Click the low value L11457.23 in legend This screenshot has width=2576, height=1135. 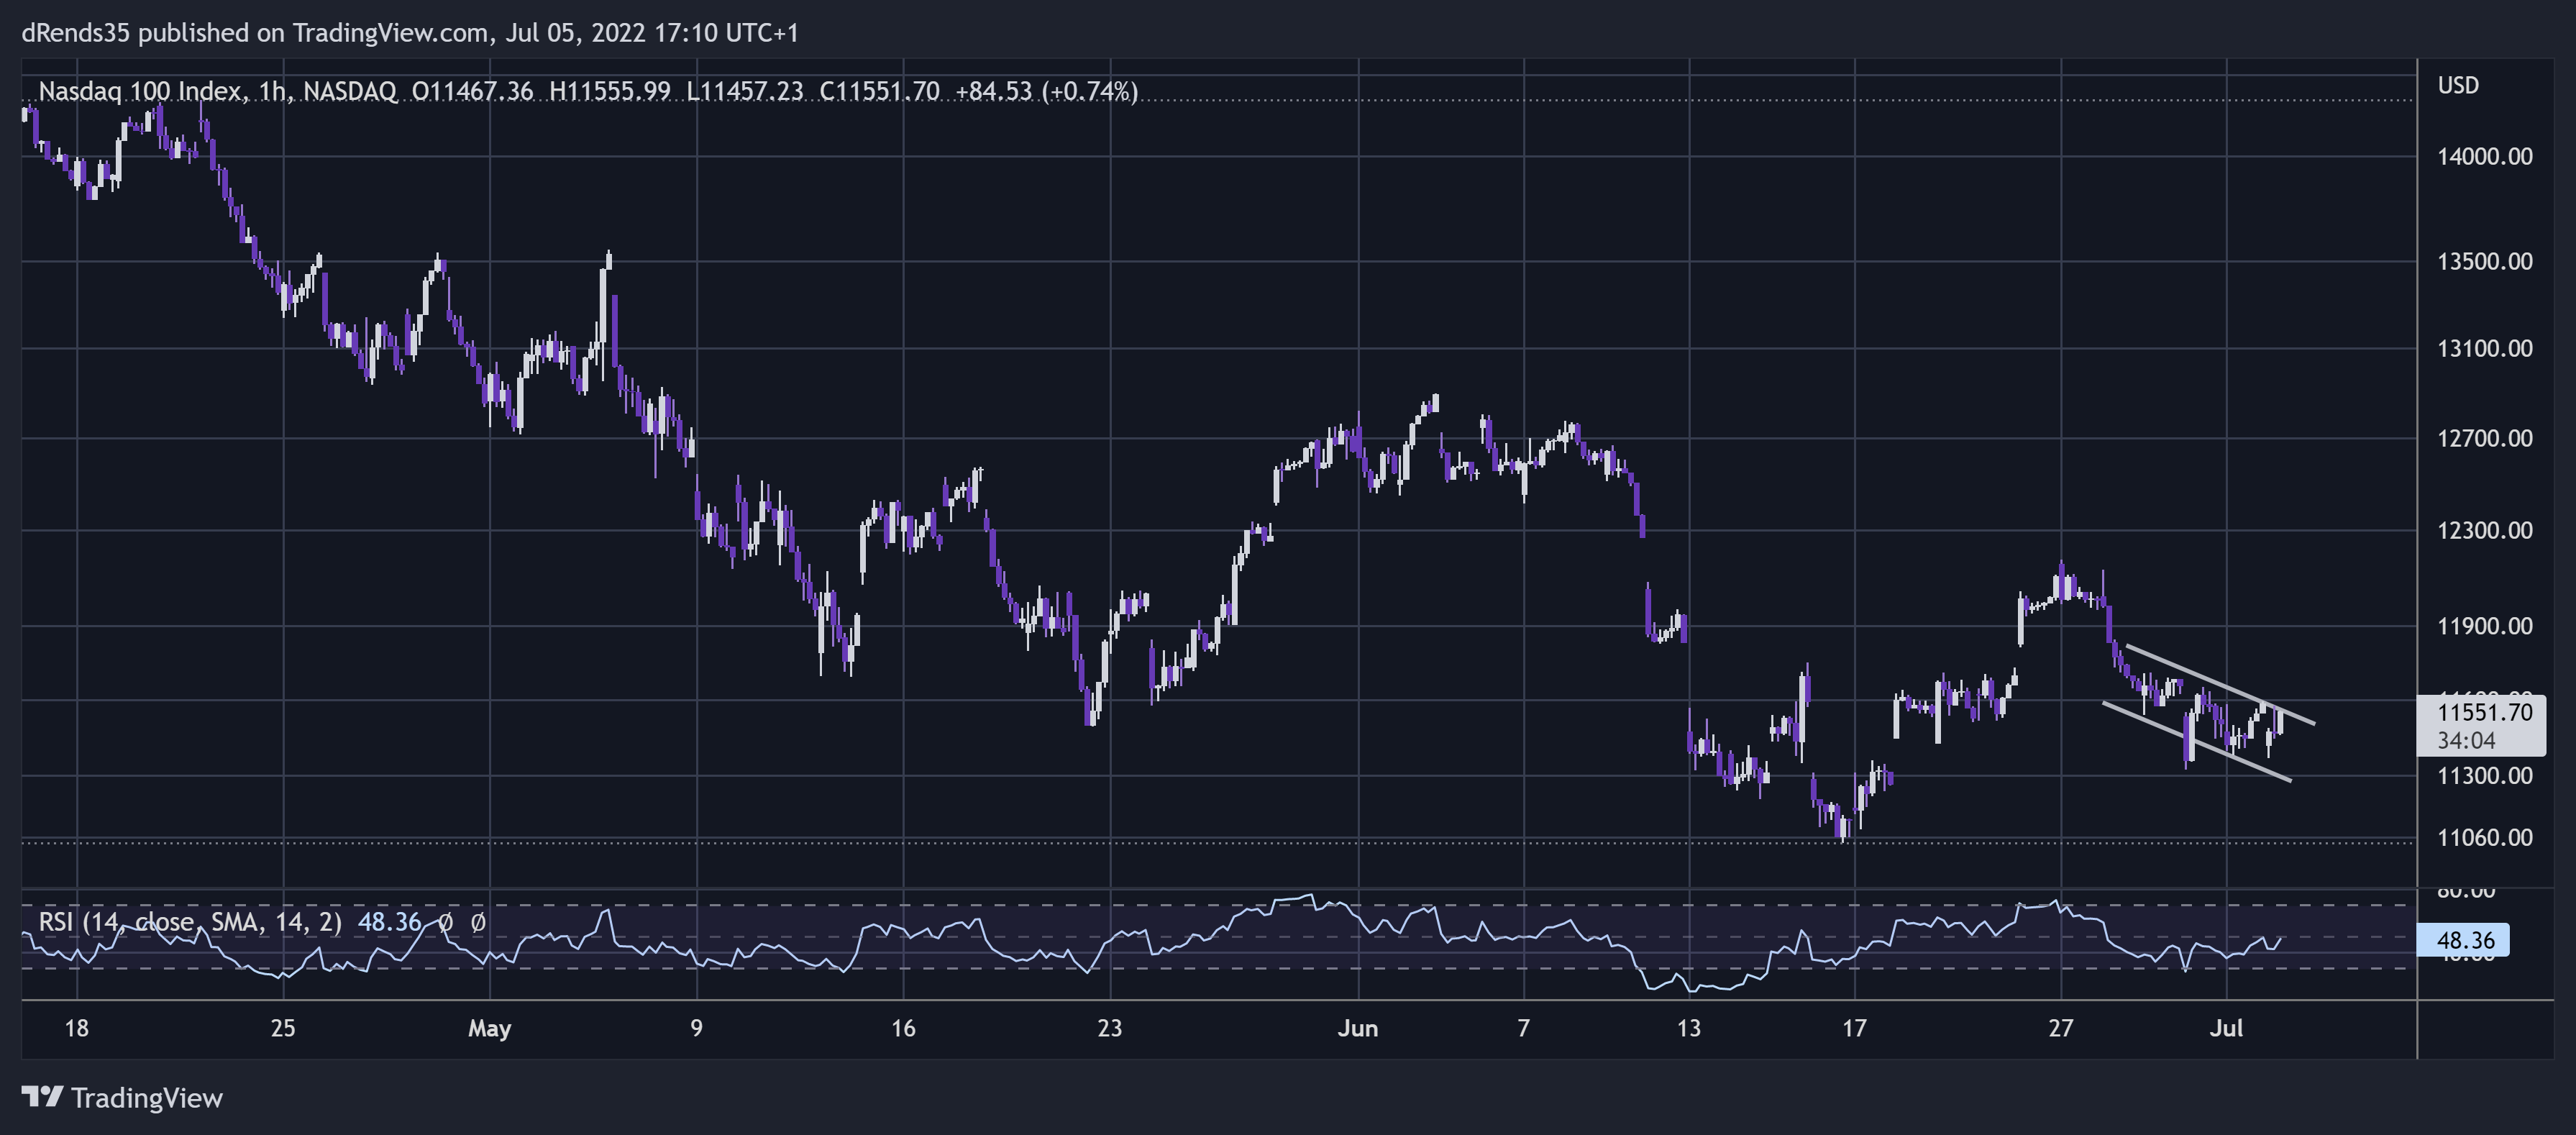click(745, 92)
